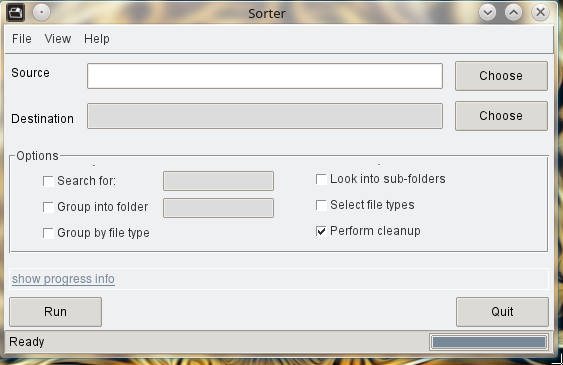This screenshot has width=563, height=365.
Task: Maximize the Sorter window
Action: tap(514, 13)
